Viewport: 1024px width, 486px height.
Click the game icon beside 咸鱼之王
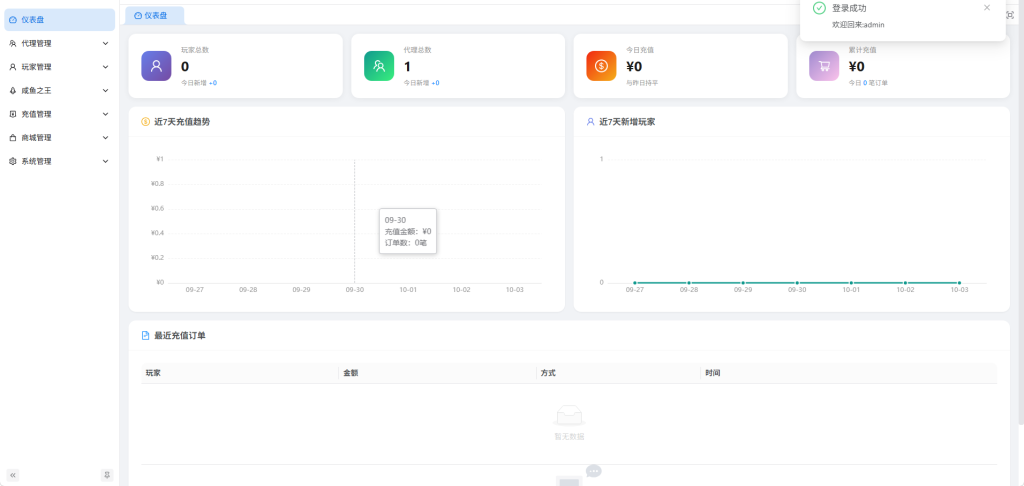click(13, 91)
